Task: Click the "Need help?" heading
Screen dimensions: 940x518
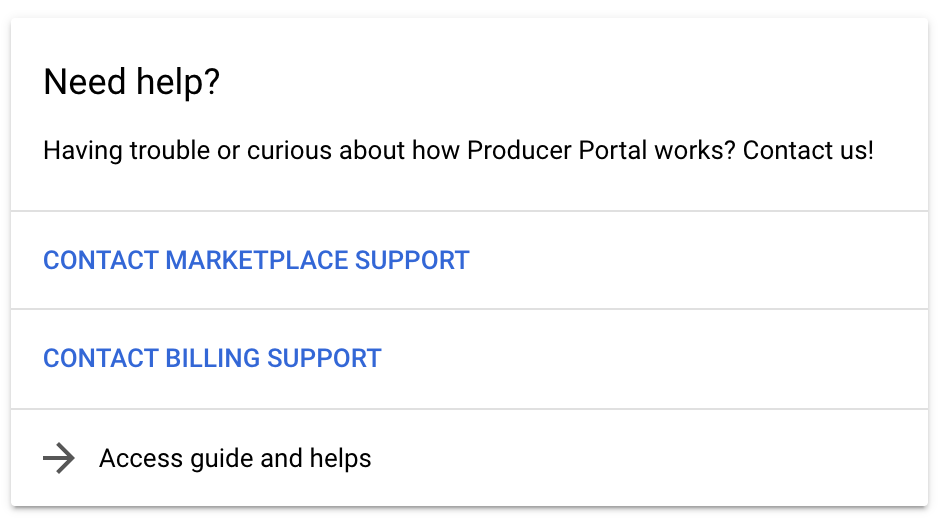Action: coord(131,83)
